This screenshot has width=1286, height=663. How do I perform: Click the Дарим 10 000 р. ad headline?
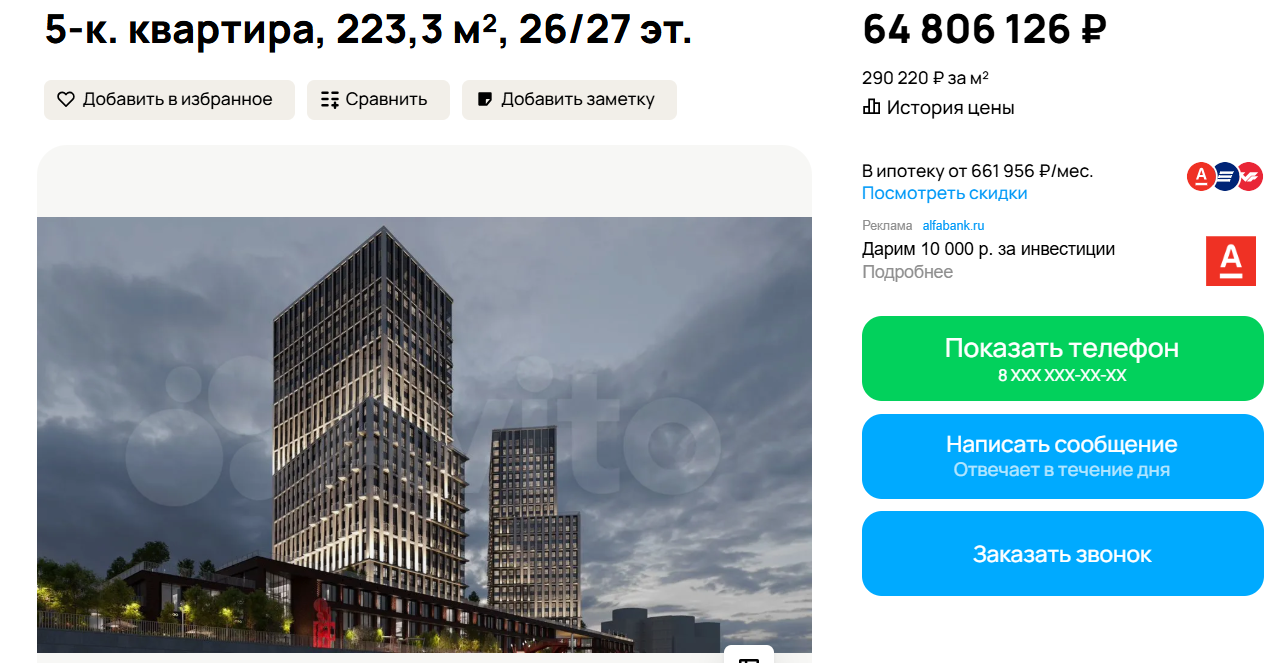988,249
